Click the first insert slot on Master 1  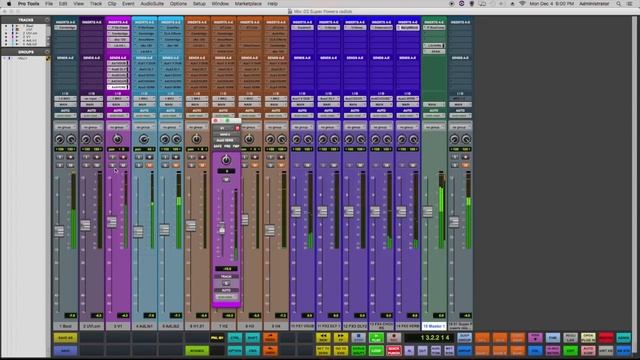coord(434,27)
